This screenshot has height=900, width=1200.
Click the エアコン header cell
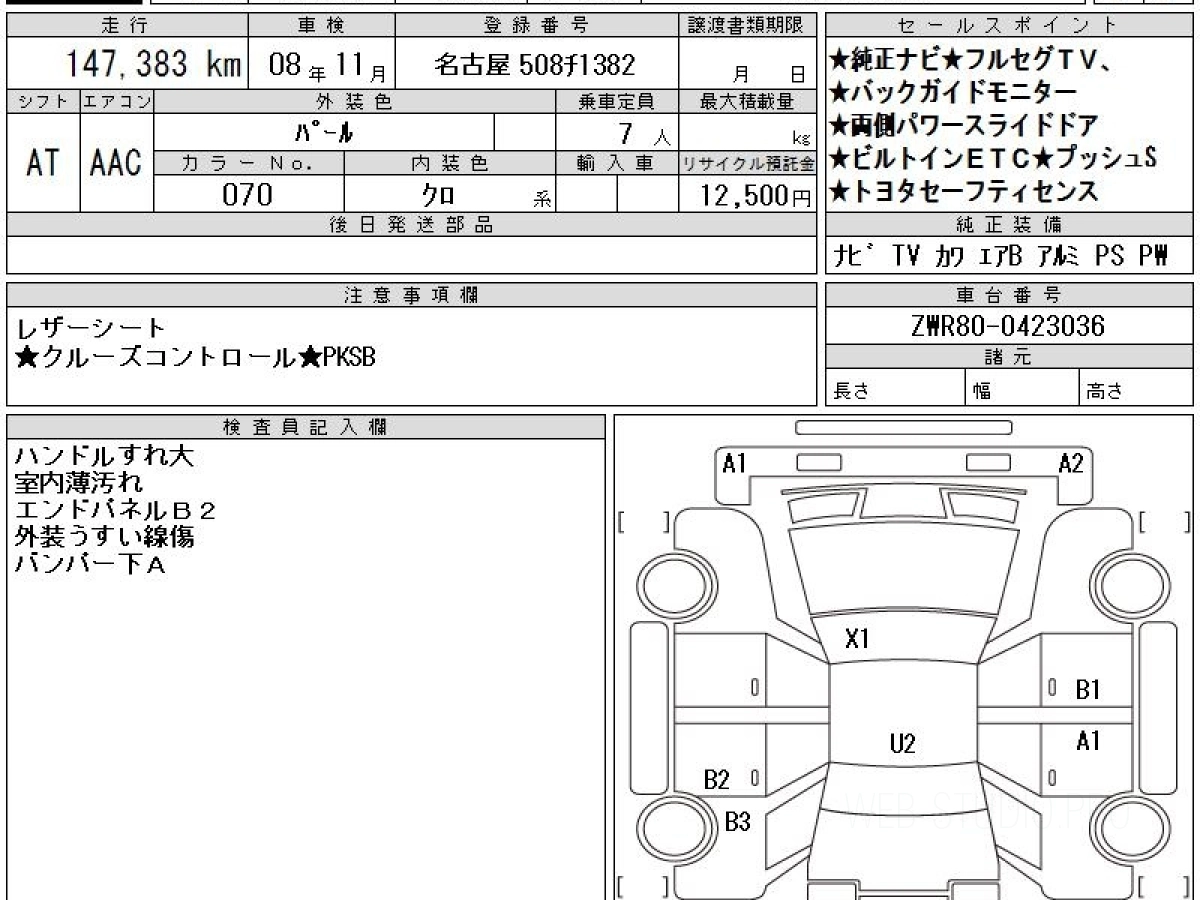click(x=117, y=101)
